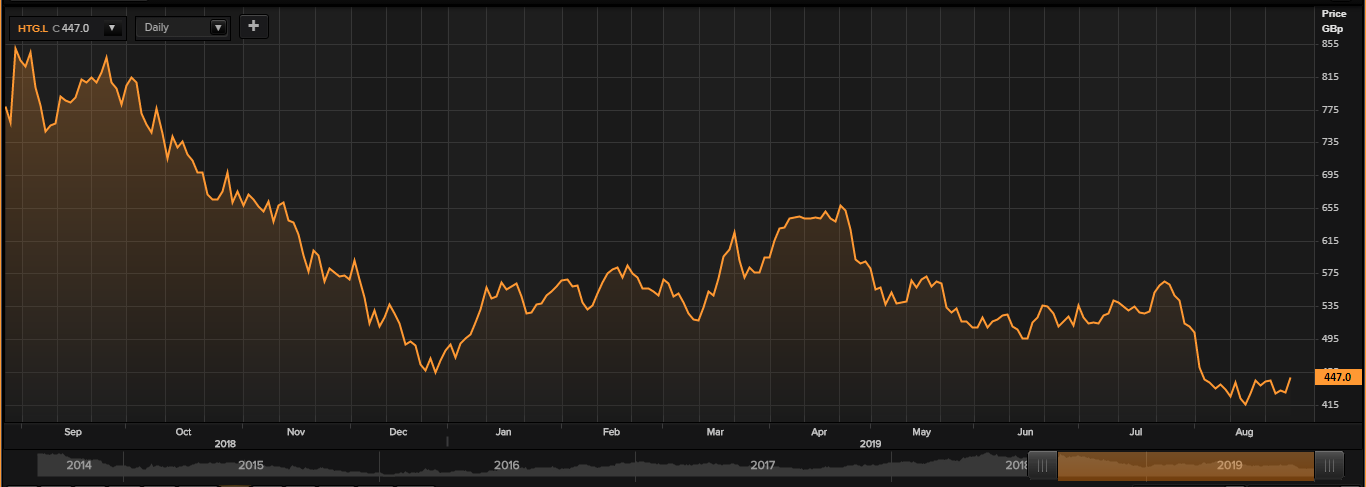Screen dimensions: 1366x487
Task: Click the 735 price axis label
Action: pos(1330,143)
